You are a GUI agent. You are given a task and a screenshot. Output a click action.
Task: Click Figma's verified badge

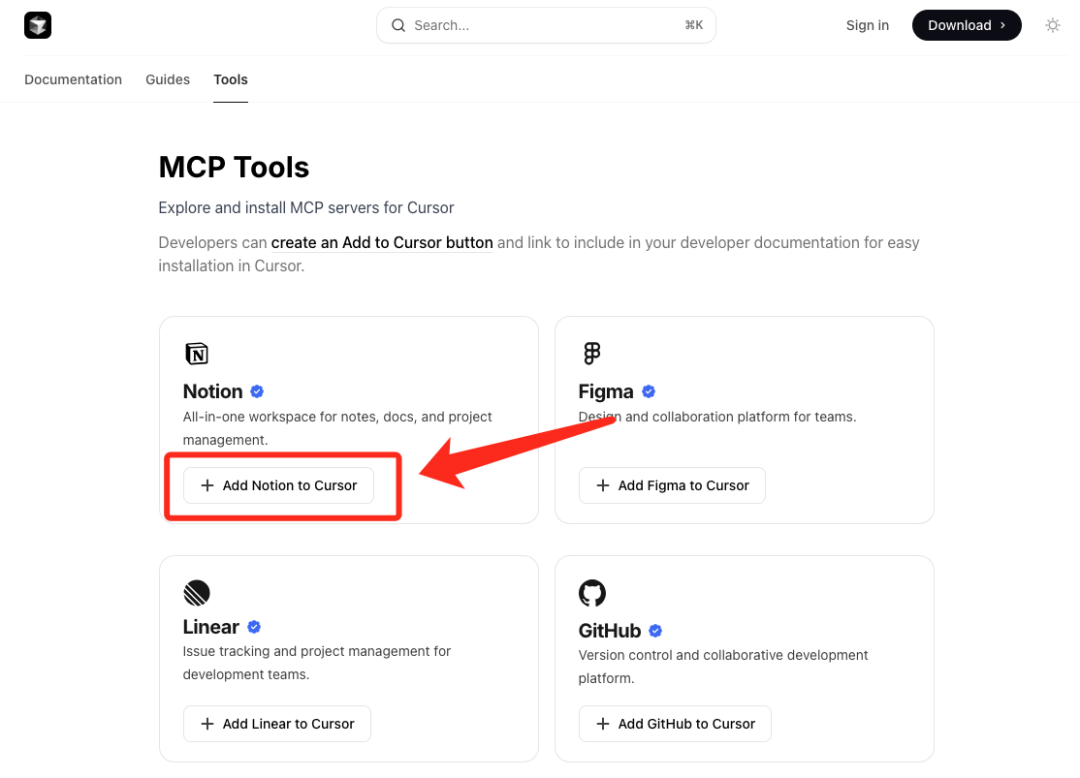(648, 392)
